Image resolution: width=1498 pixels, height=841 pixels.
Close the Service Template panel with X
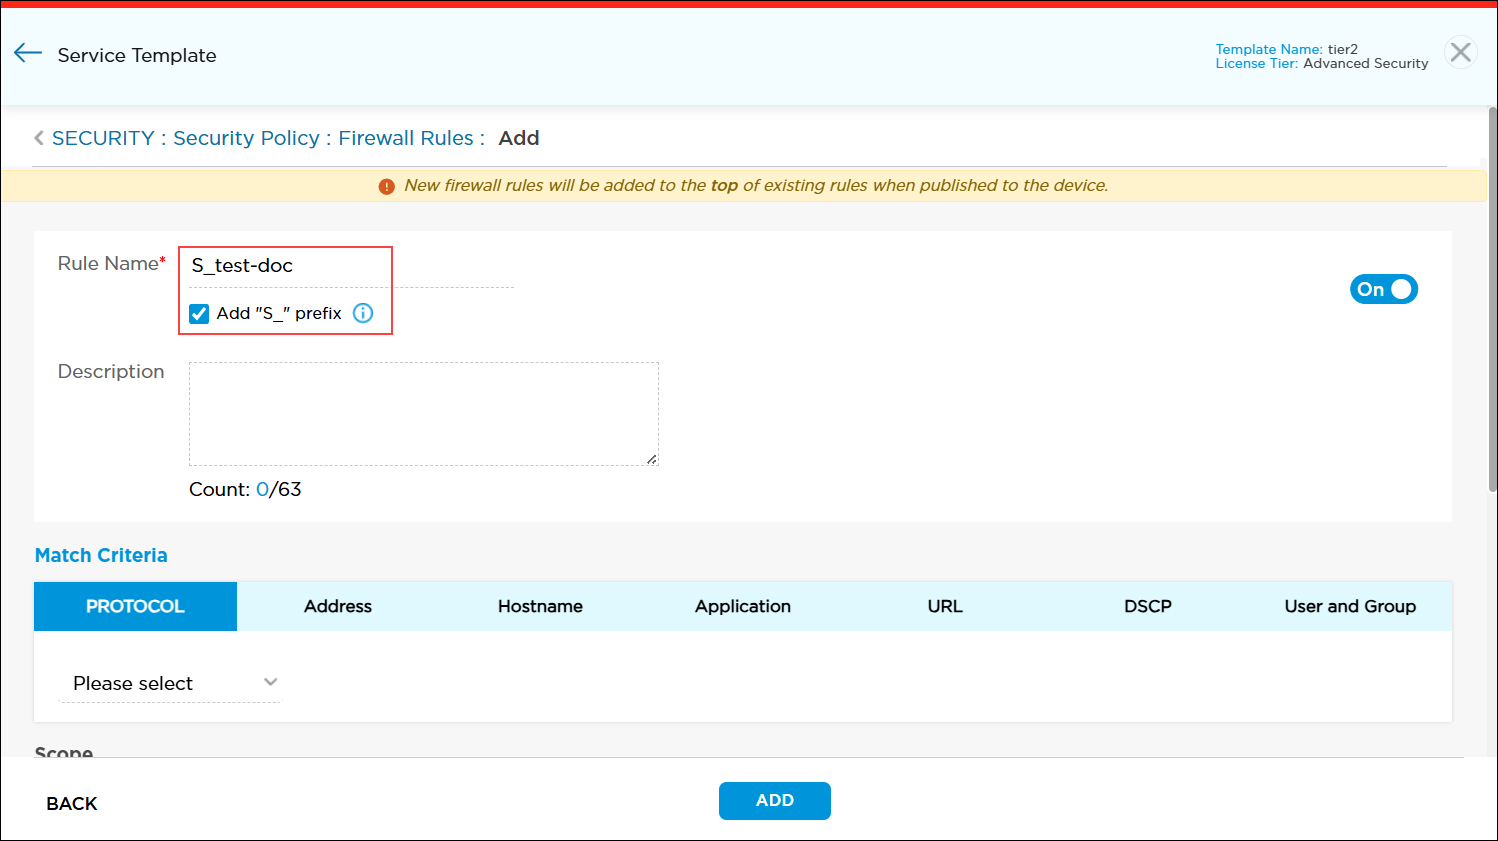click(x=1460, y=52)
